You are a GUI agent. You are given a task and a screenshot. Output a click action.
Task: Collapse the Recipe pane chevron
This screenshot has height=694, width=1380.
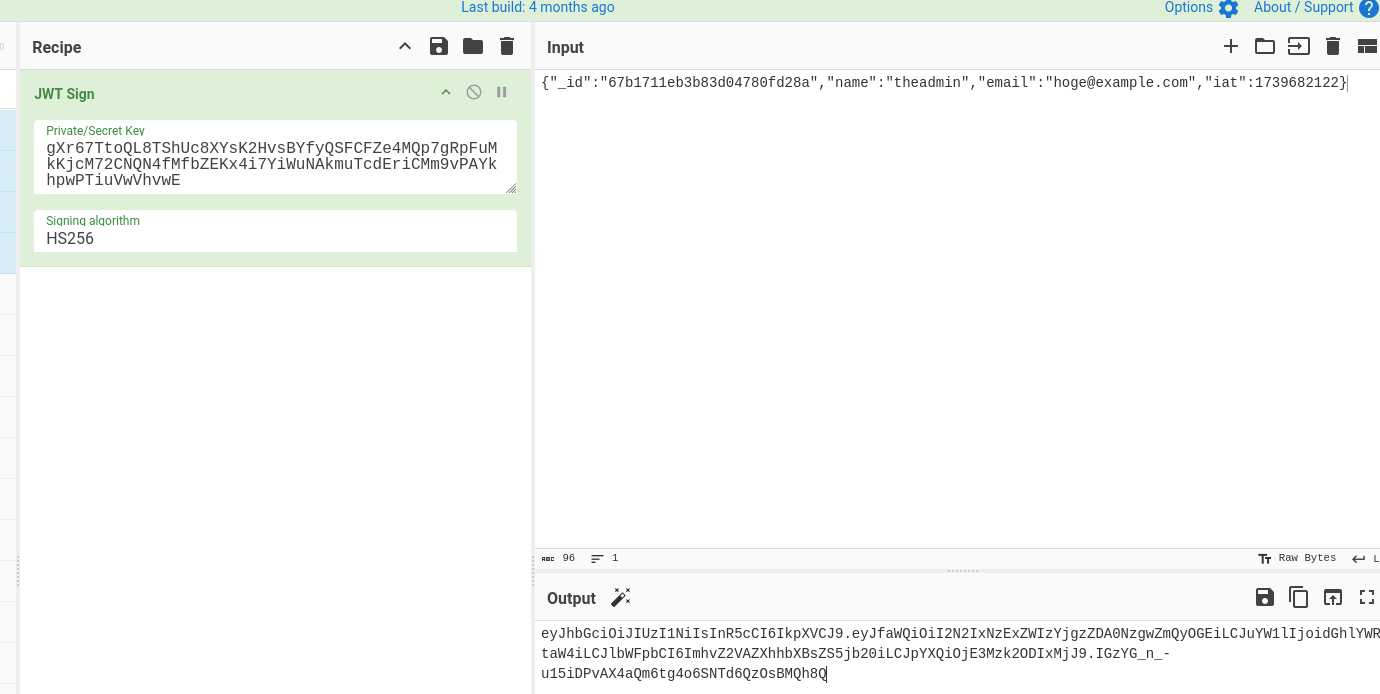pyautogui.click(x=405, y=47)
